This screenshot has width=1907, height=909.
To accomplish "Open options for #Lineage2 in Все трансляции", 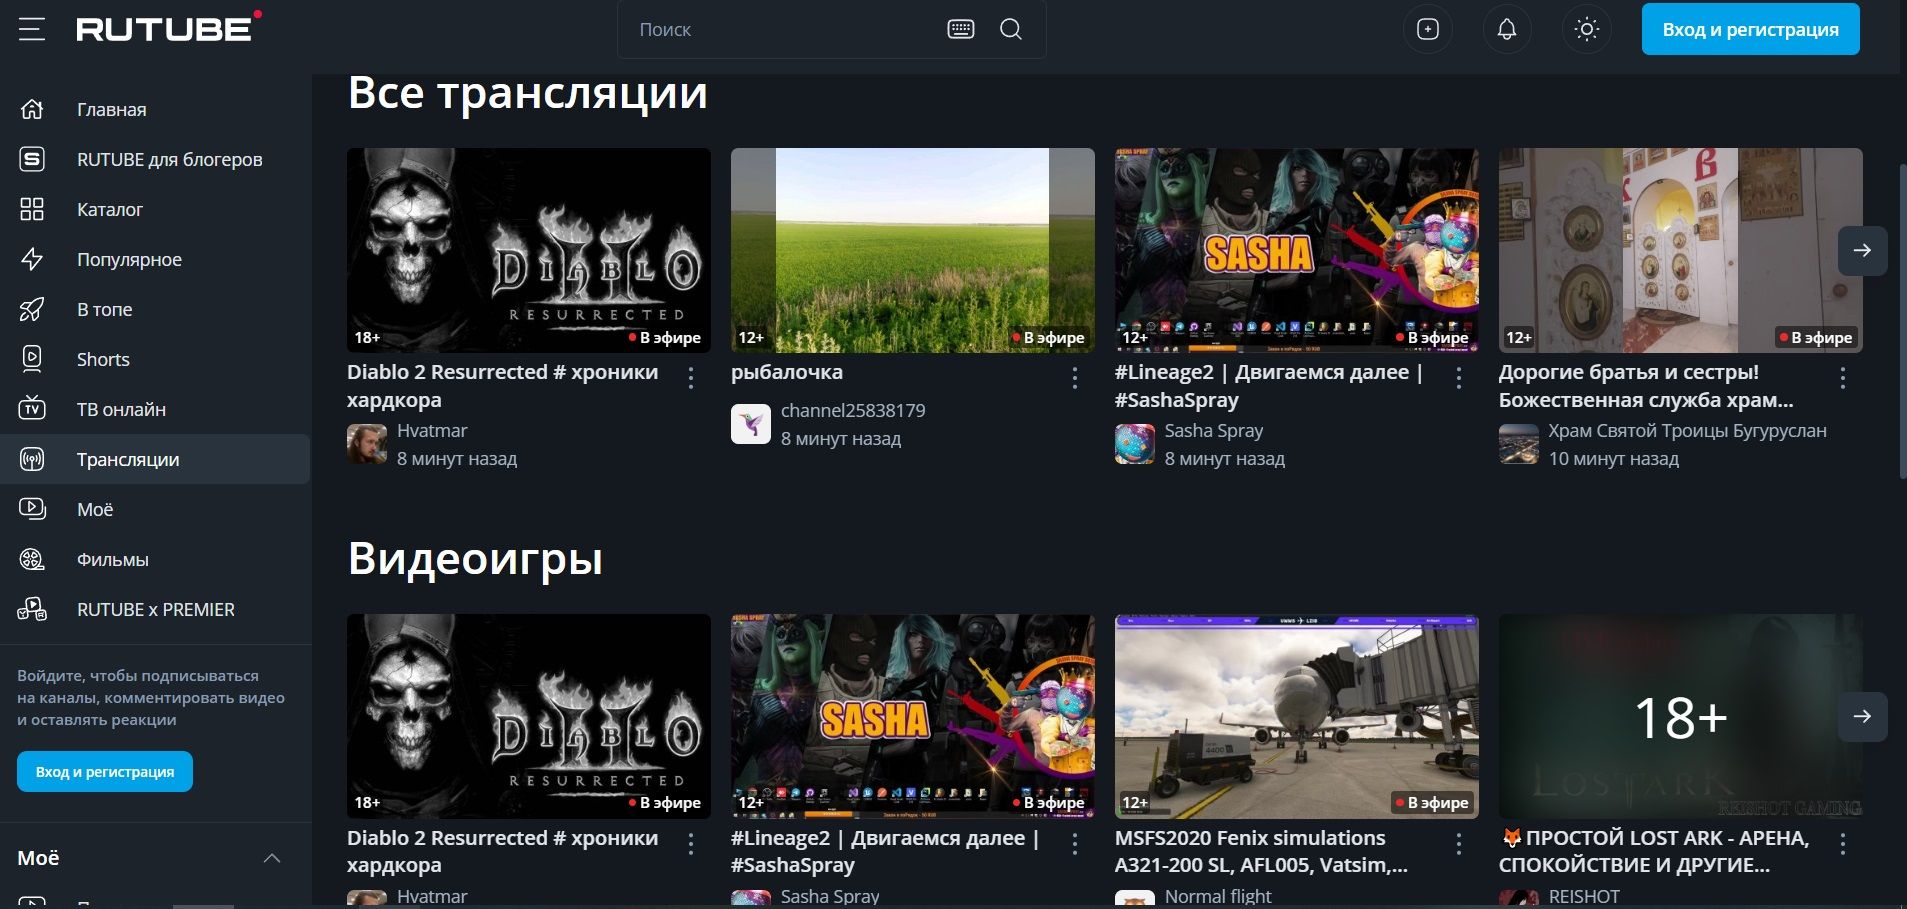I will [x=1459, y=377].
